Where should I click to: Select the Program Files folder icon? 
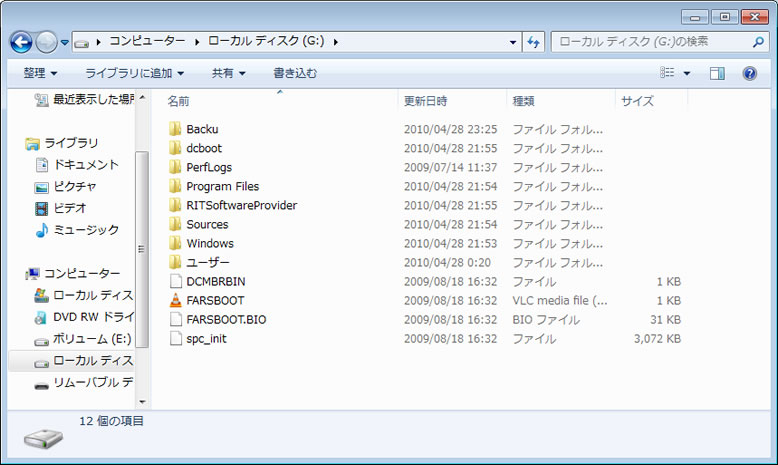coord(175,186)
